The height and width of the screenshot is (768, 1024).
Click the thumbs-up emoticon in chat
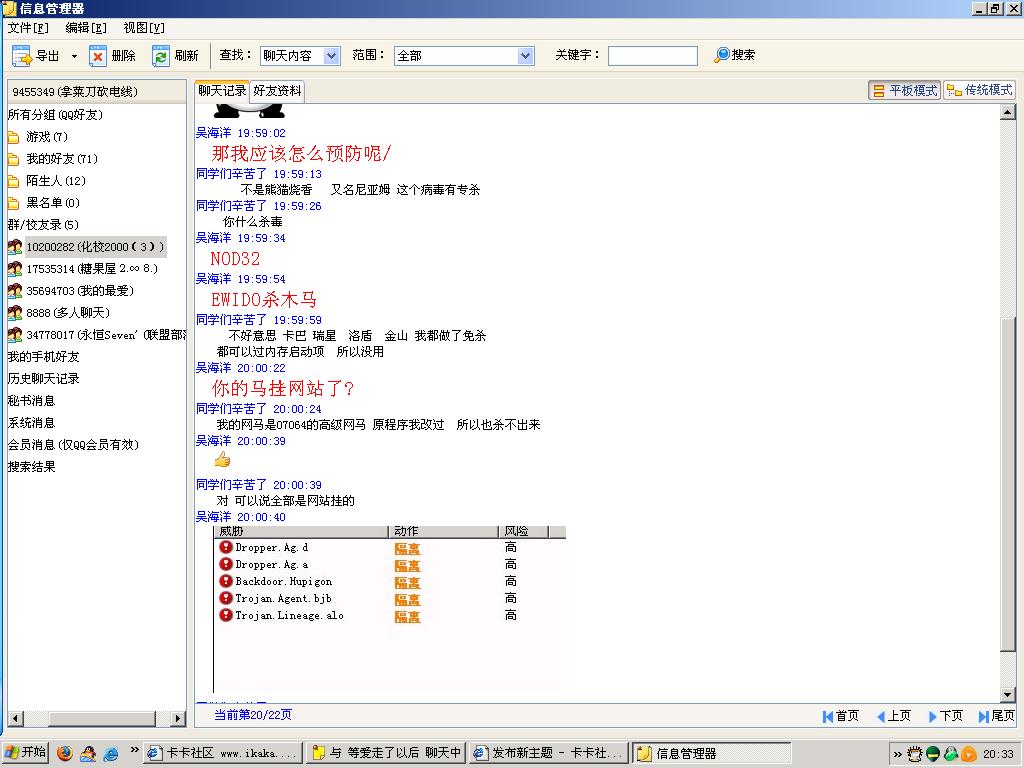(222, 460)
